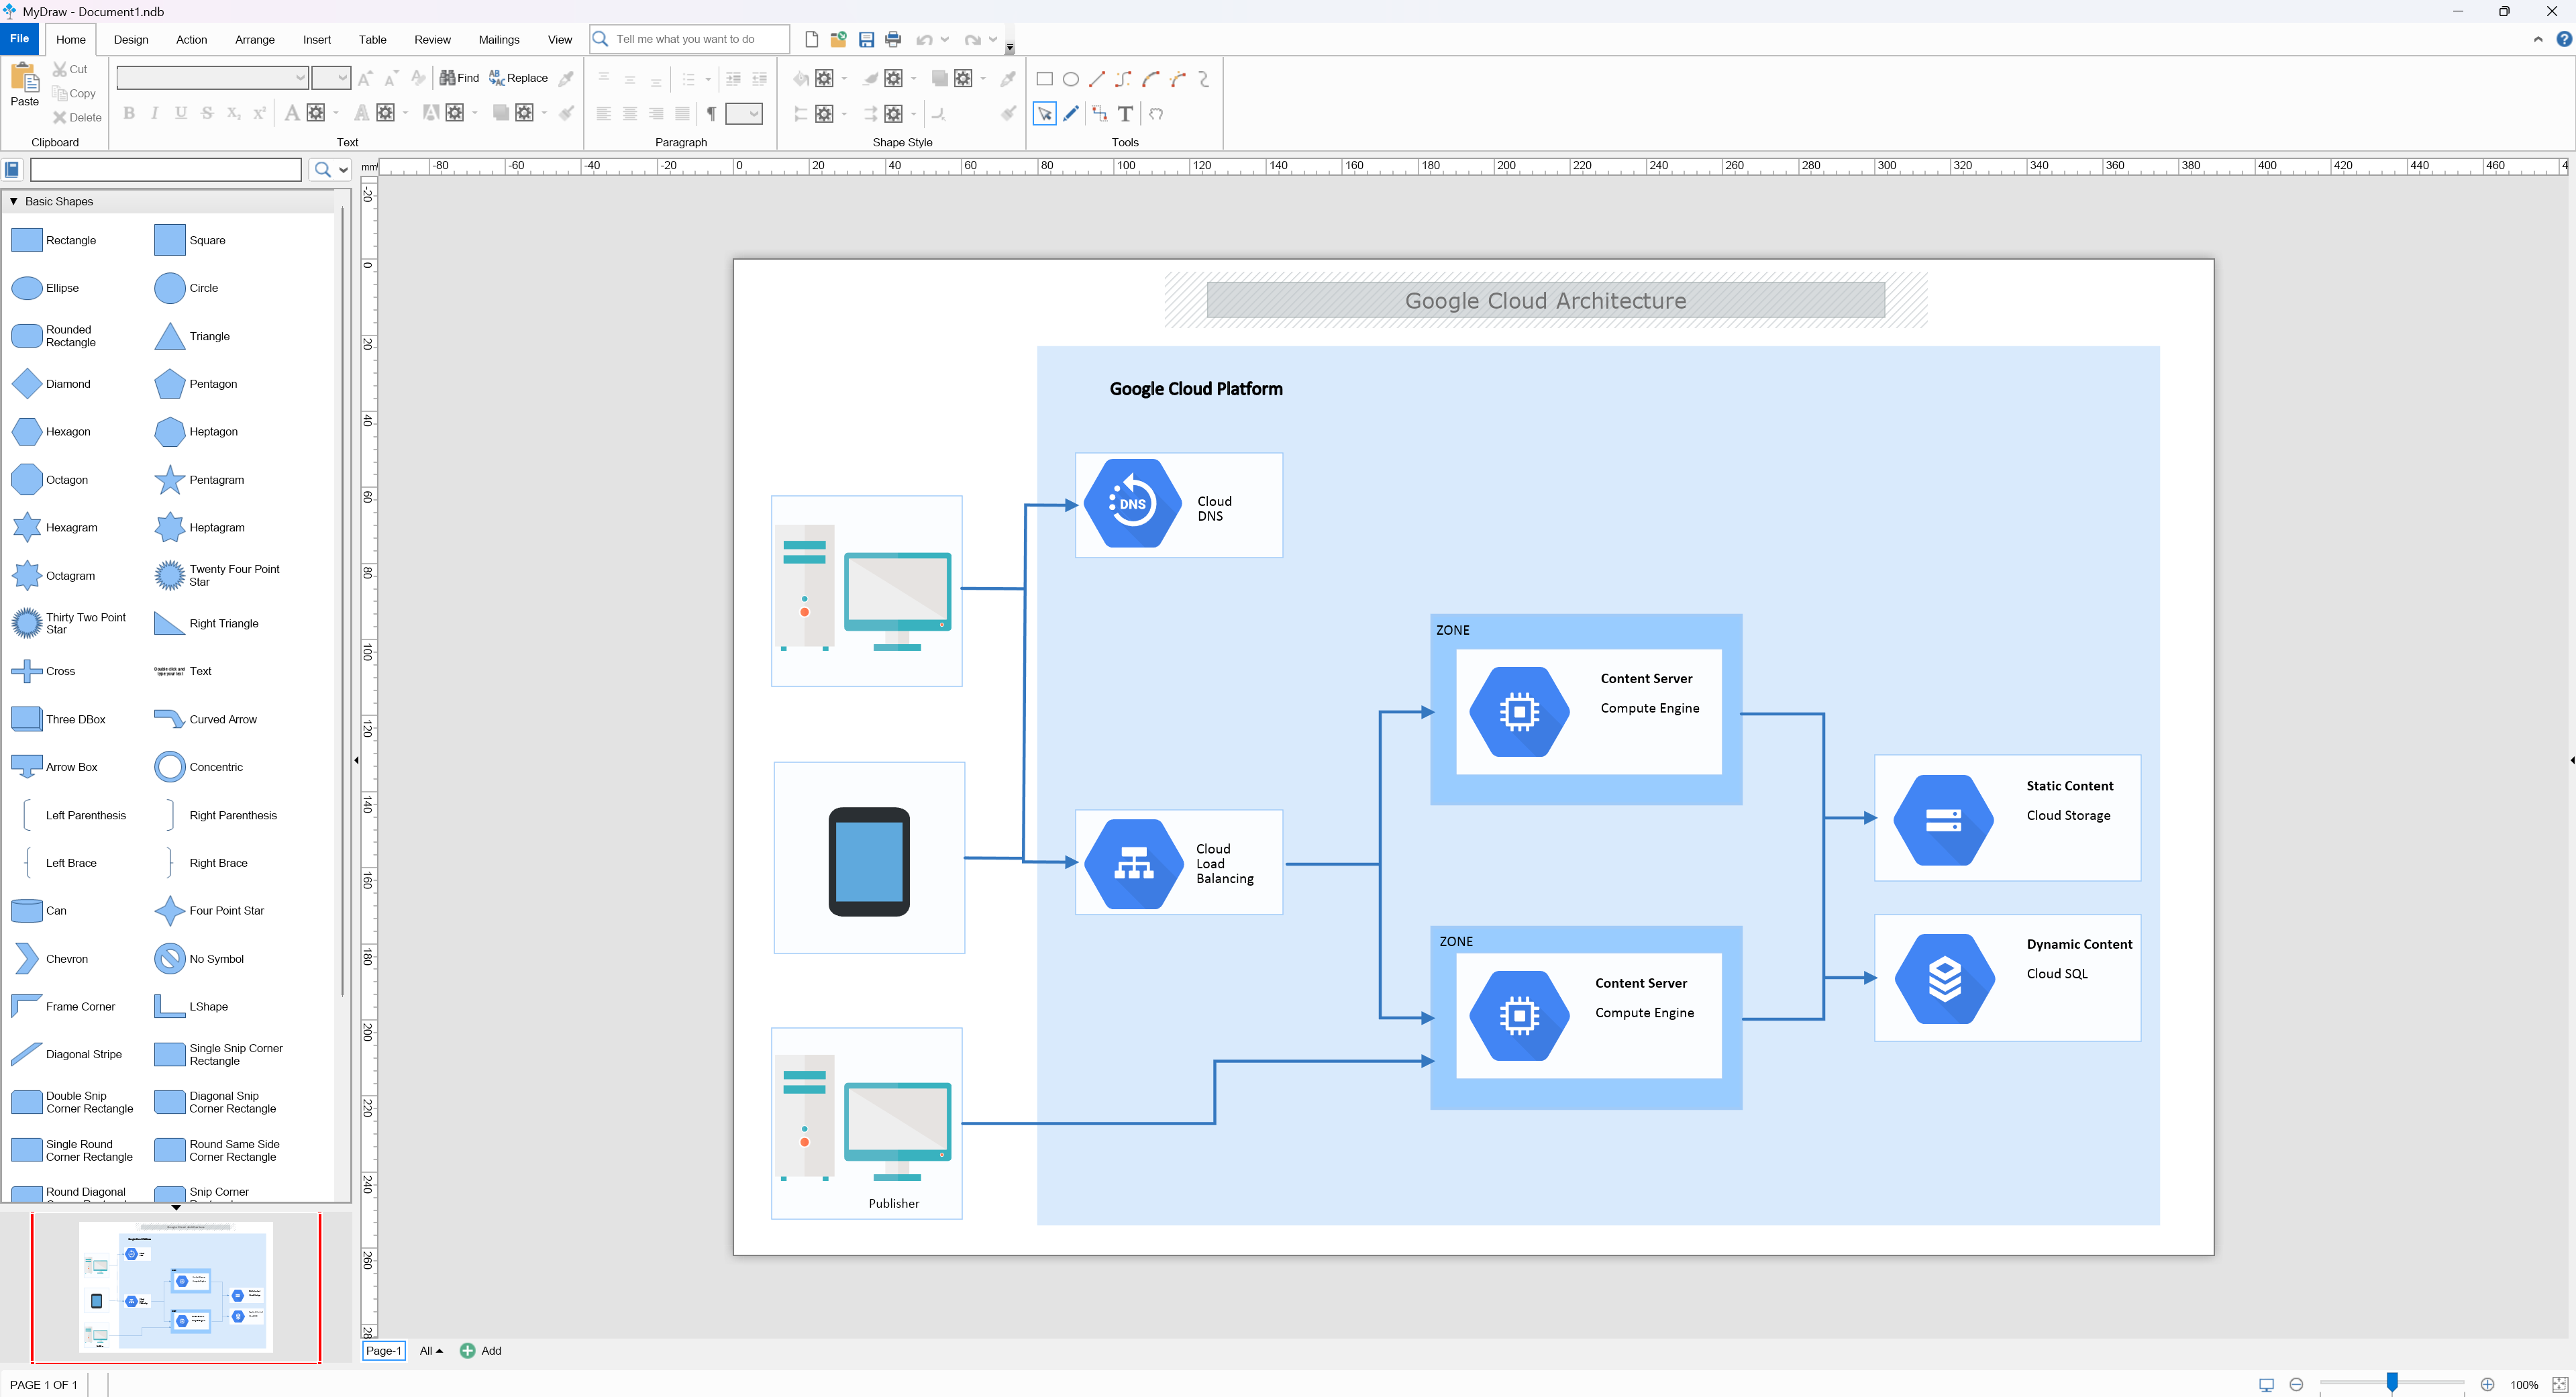Toggle Subscript text formatting
This screenshot has height=1397, width=2576.
point(233,113)
